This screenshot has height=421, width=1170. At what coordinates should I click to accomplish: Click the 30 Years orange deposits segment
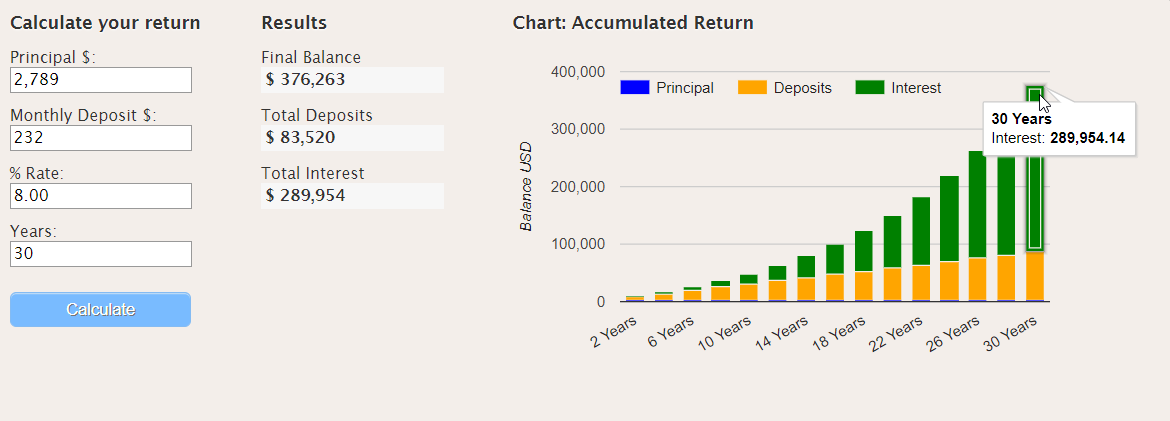[x=1034, y=275]
